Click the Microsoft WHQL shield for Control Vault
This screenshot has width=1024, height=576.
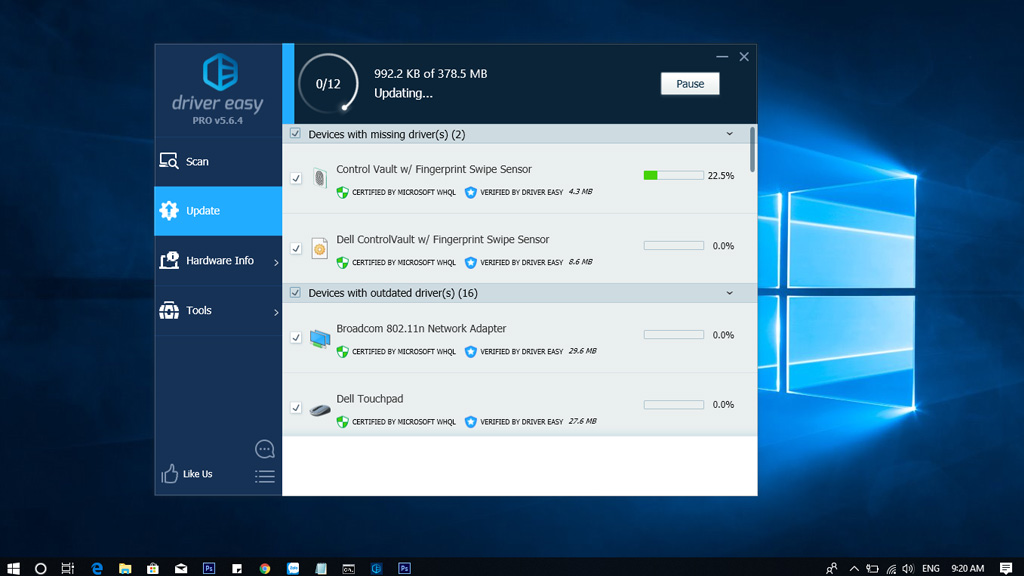[342, 192]
